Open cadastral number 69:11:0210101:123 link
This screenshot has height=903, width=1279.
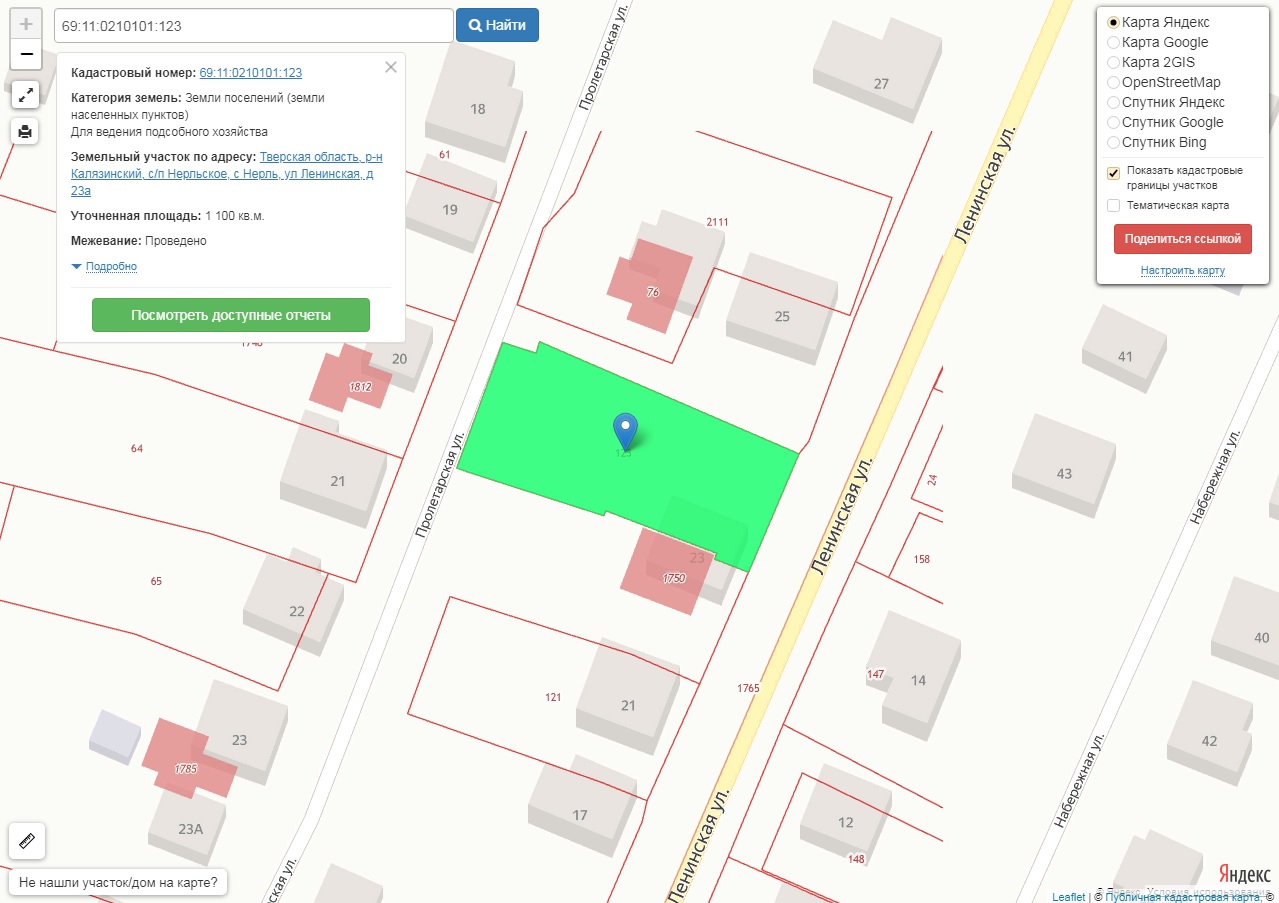251,73
